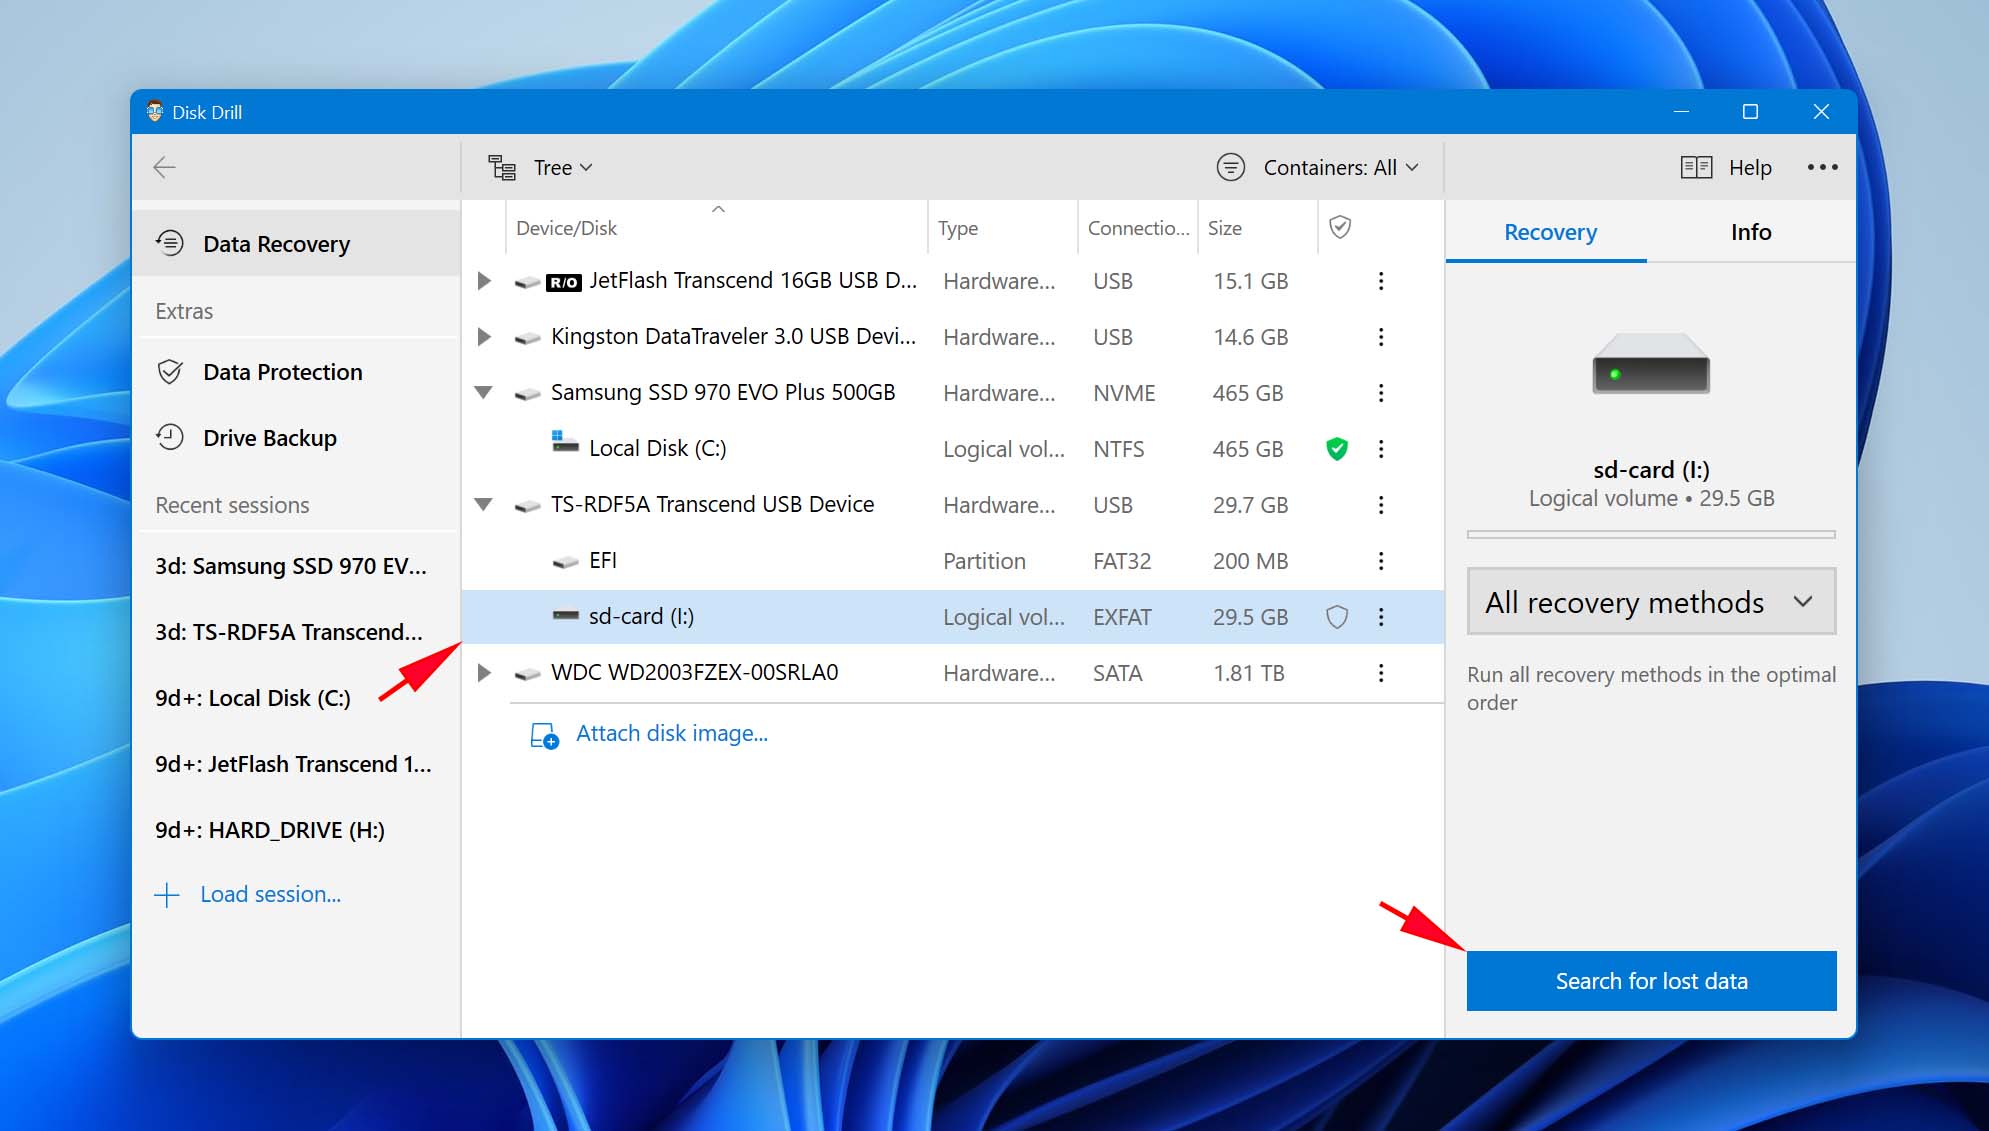Viewport: 1989px width, 1131px height.
Task: Click green protection shield on Local Disk (C:)
Action: (1337, 449)
